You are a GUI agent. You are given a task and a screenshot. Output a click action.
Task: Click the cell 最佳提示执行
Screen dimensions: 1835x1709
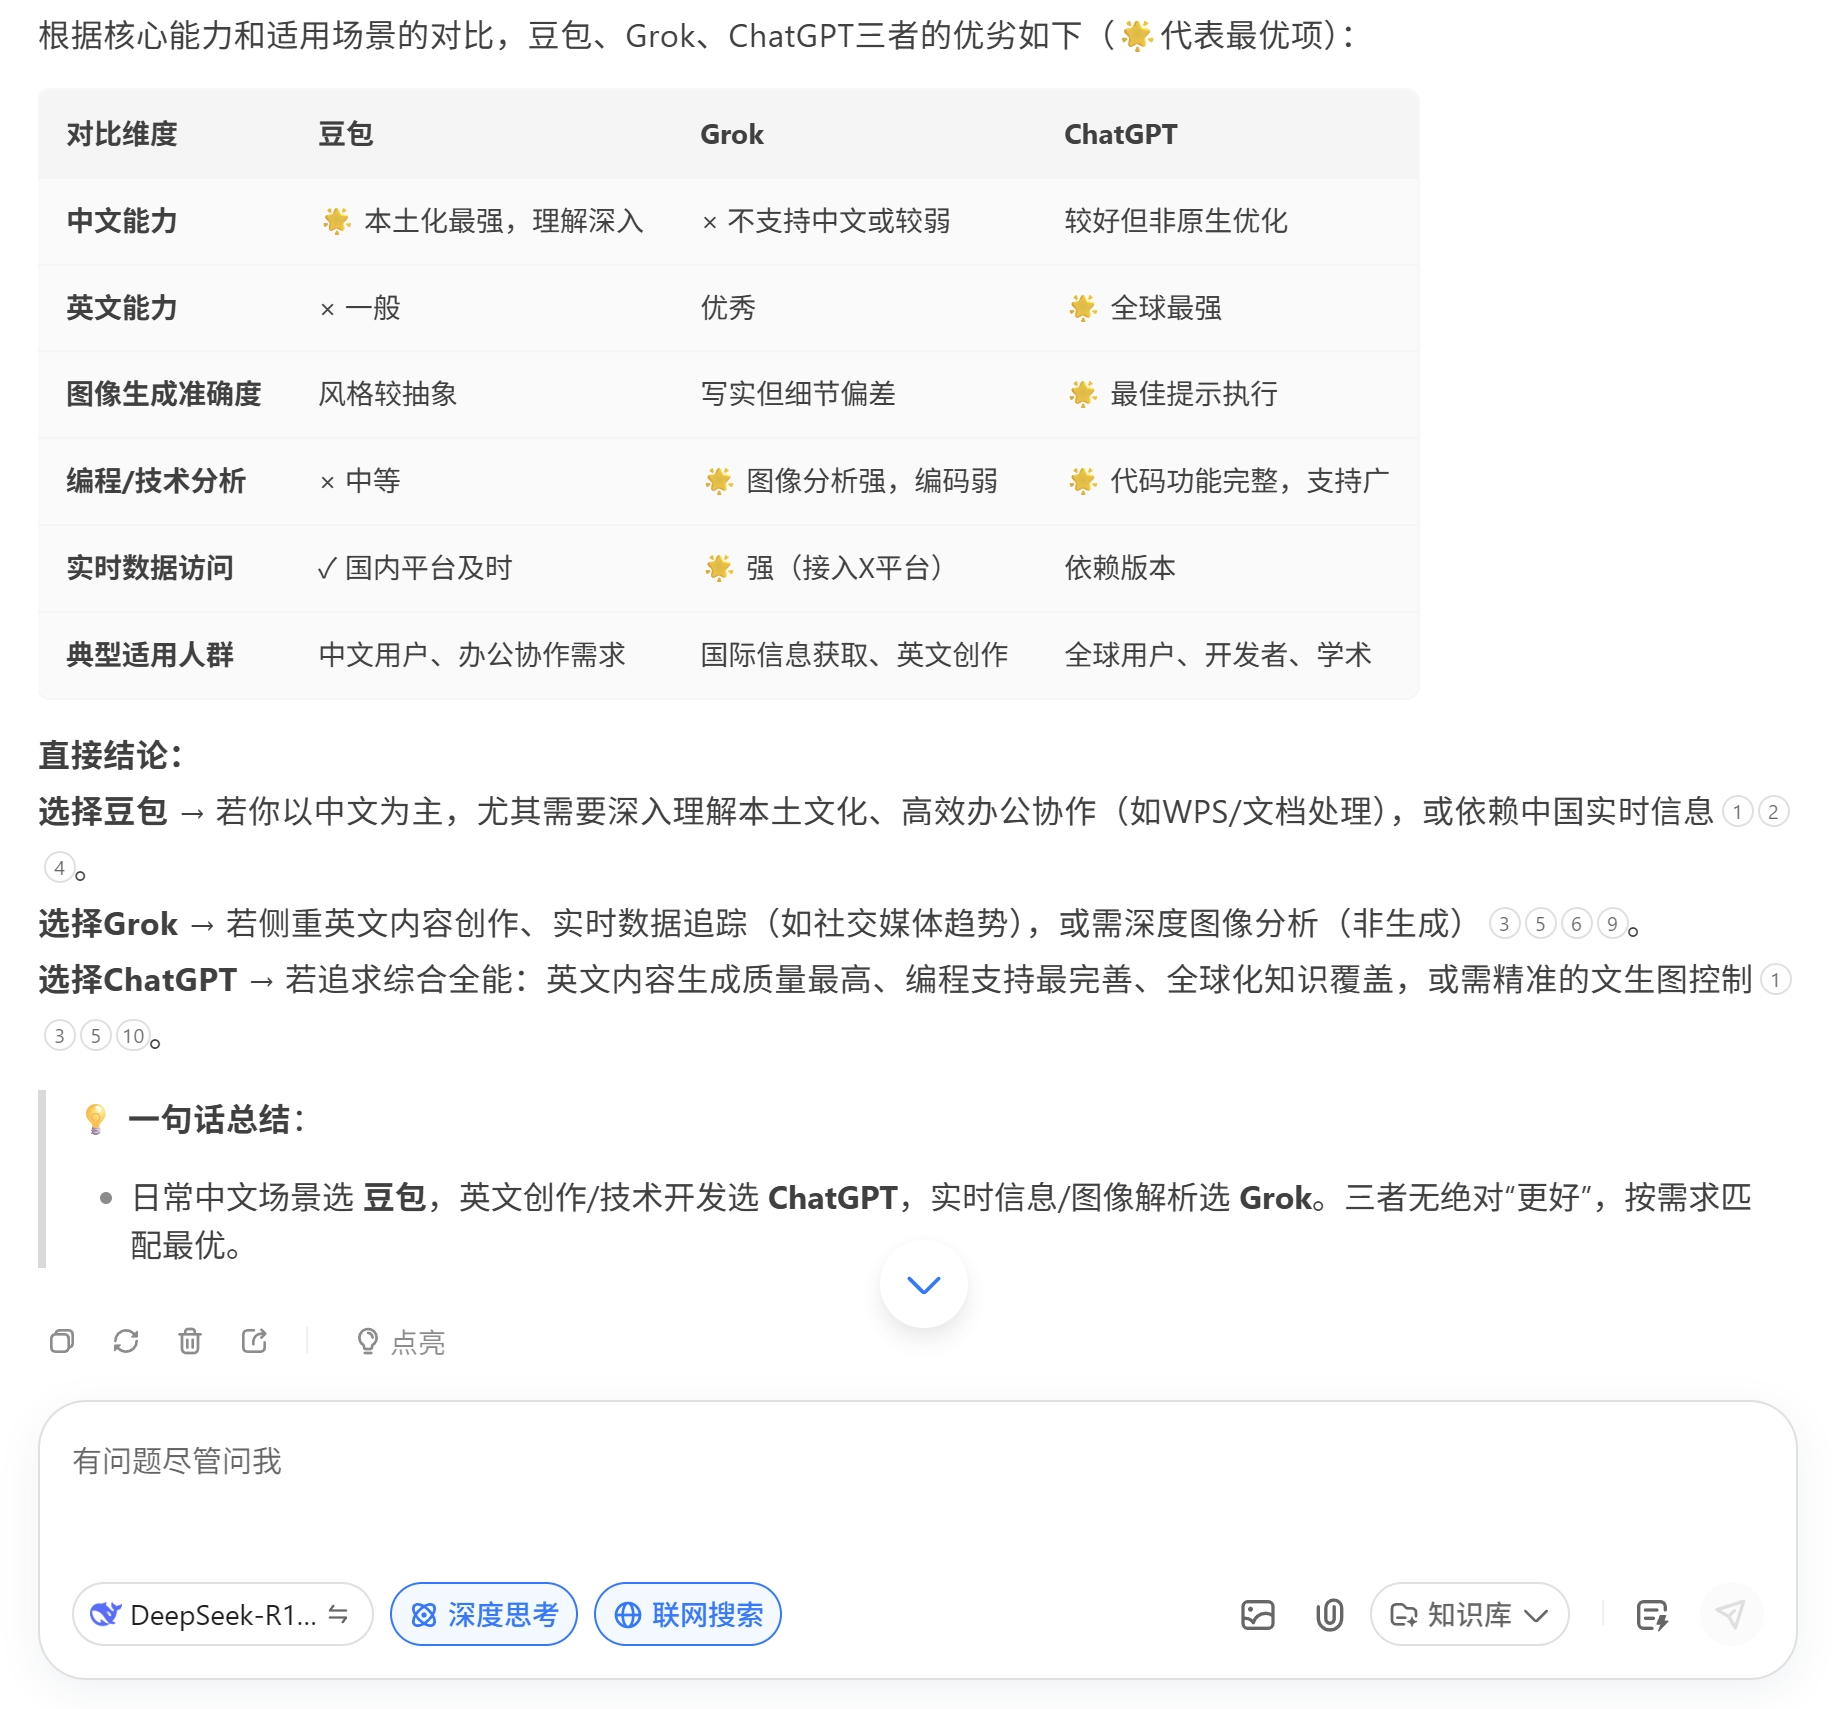[x=1172, y=394]
